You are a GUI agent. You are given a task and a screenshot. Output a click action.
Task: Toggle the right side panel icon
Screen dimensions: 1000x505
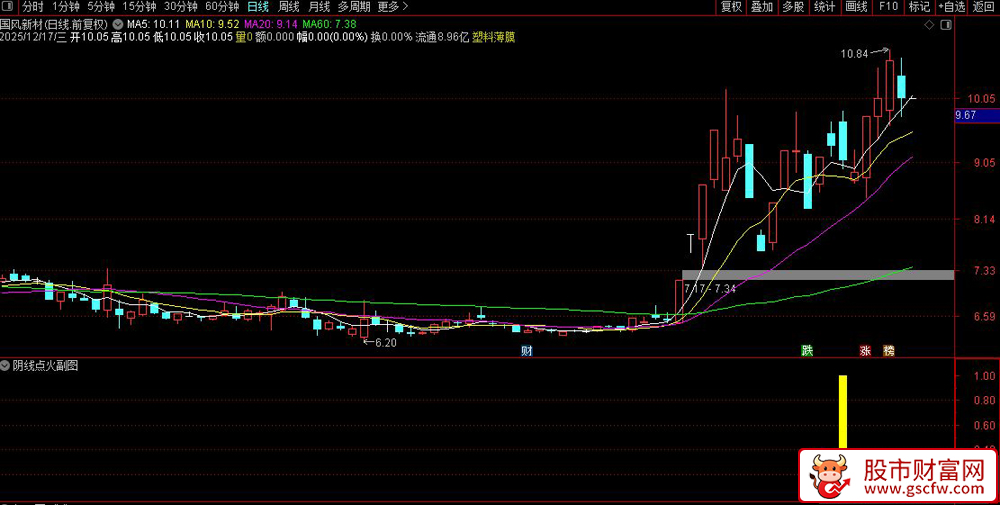point(945,25)
